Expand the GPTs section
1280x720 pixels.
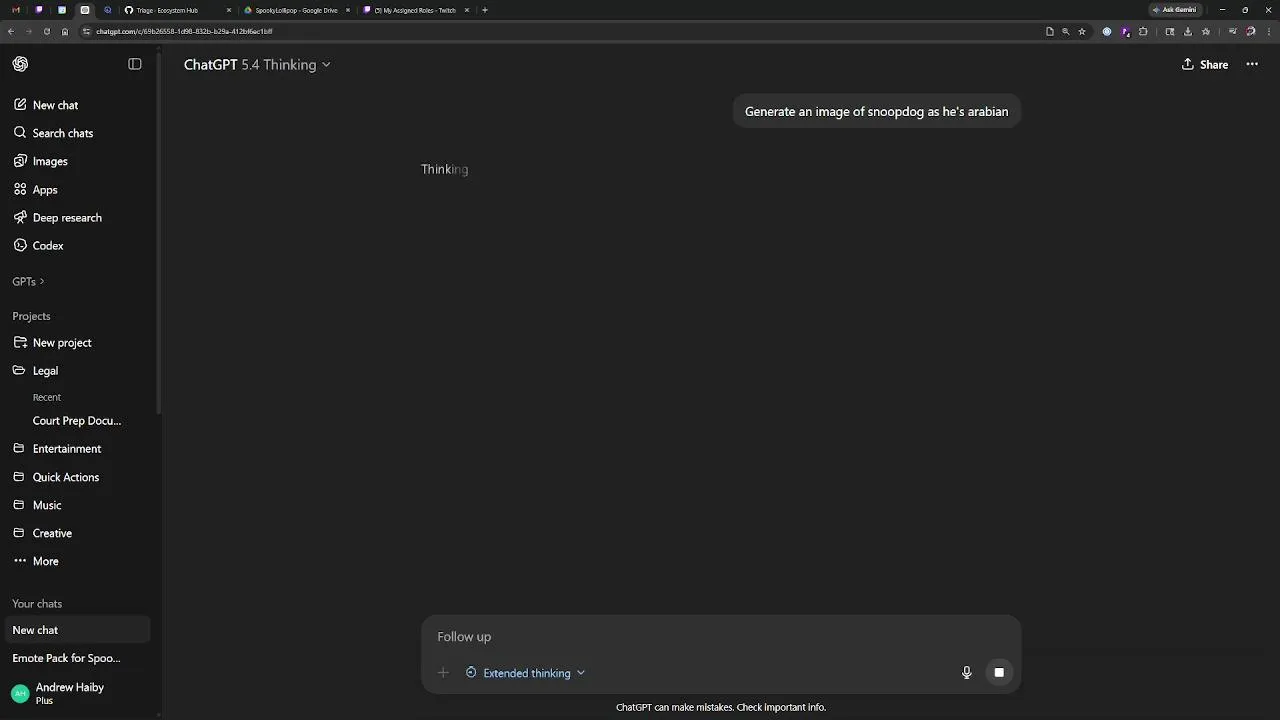pos(28,281)
